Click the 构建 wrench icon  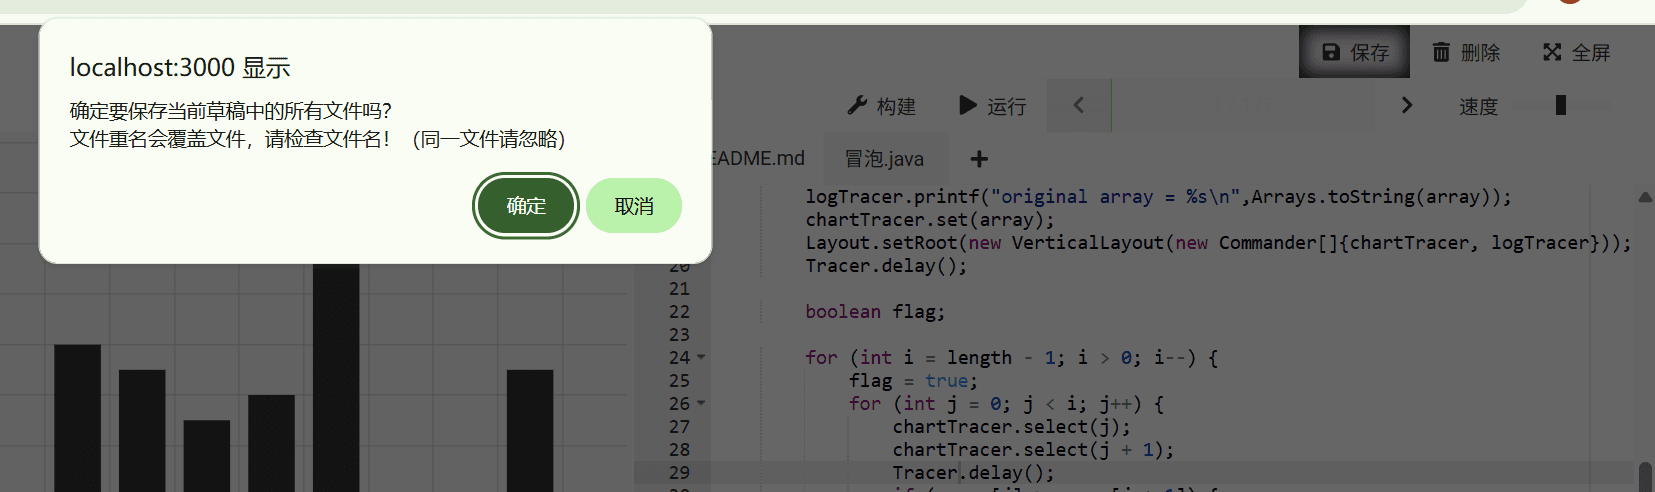pyautogui.click(x=857, y=106)
